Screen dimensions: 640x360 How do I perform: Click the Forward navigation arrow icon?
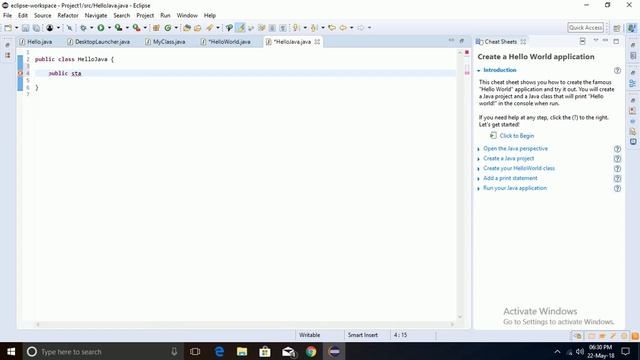(361, 28)
